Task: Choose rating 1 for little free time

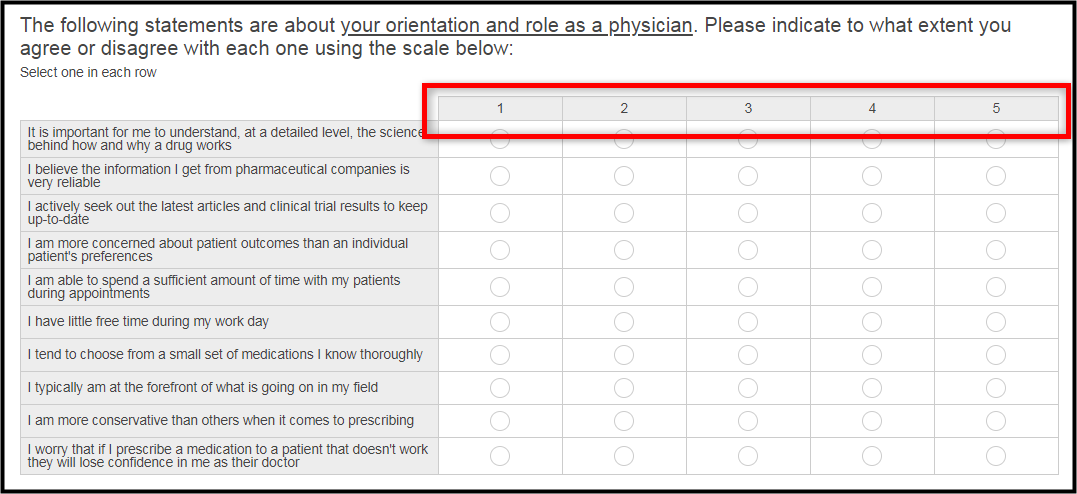Action: [500, 322]
